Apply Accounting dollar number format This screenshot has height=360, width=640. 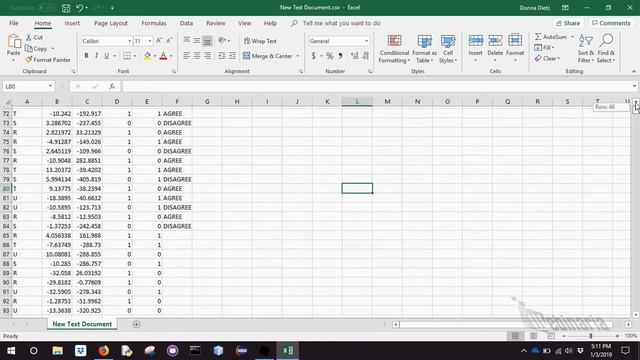(313, 56)
